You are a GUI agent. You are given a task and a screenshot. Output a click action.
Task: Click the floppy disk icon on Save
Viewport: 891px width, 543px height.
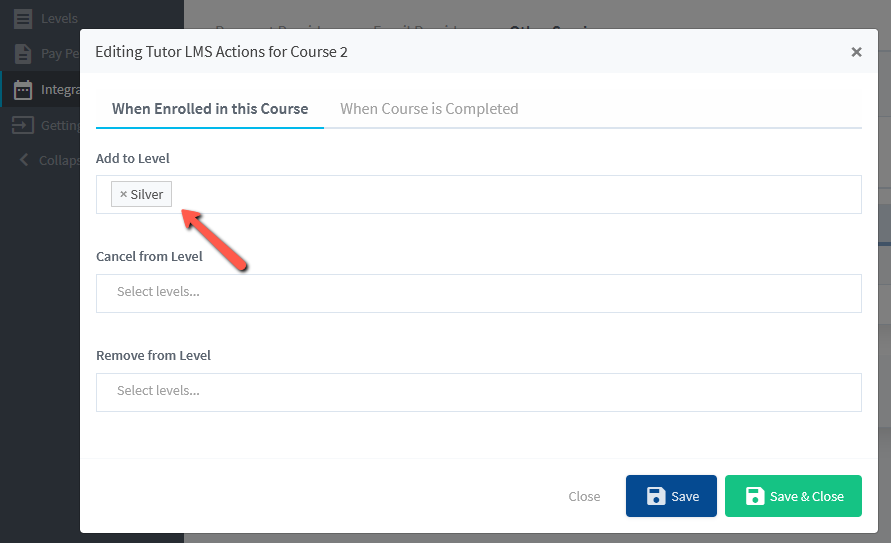click(656, 496)
